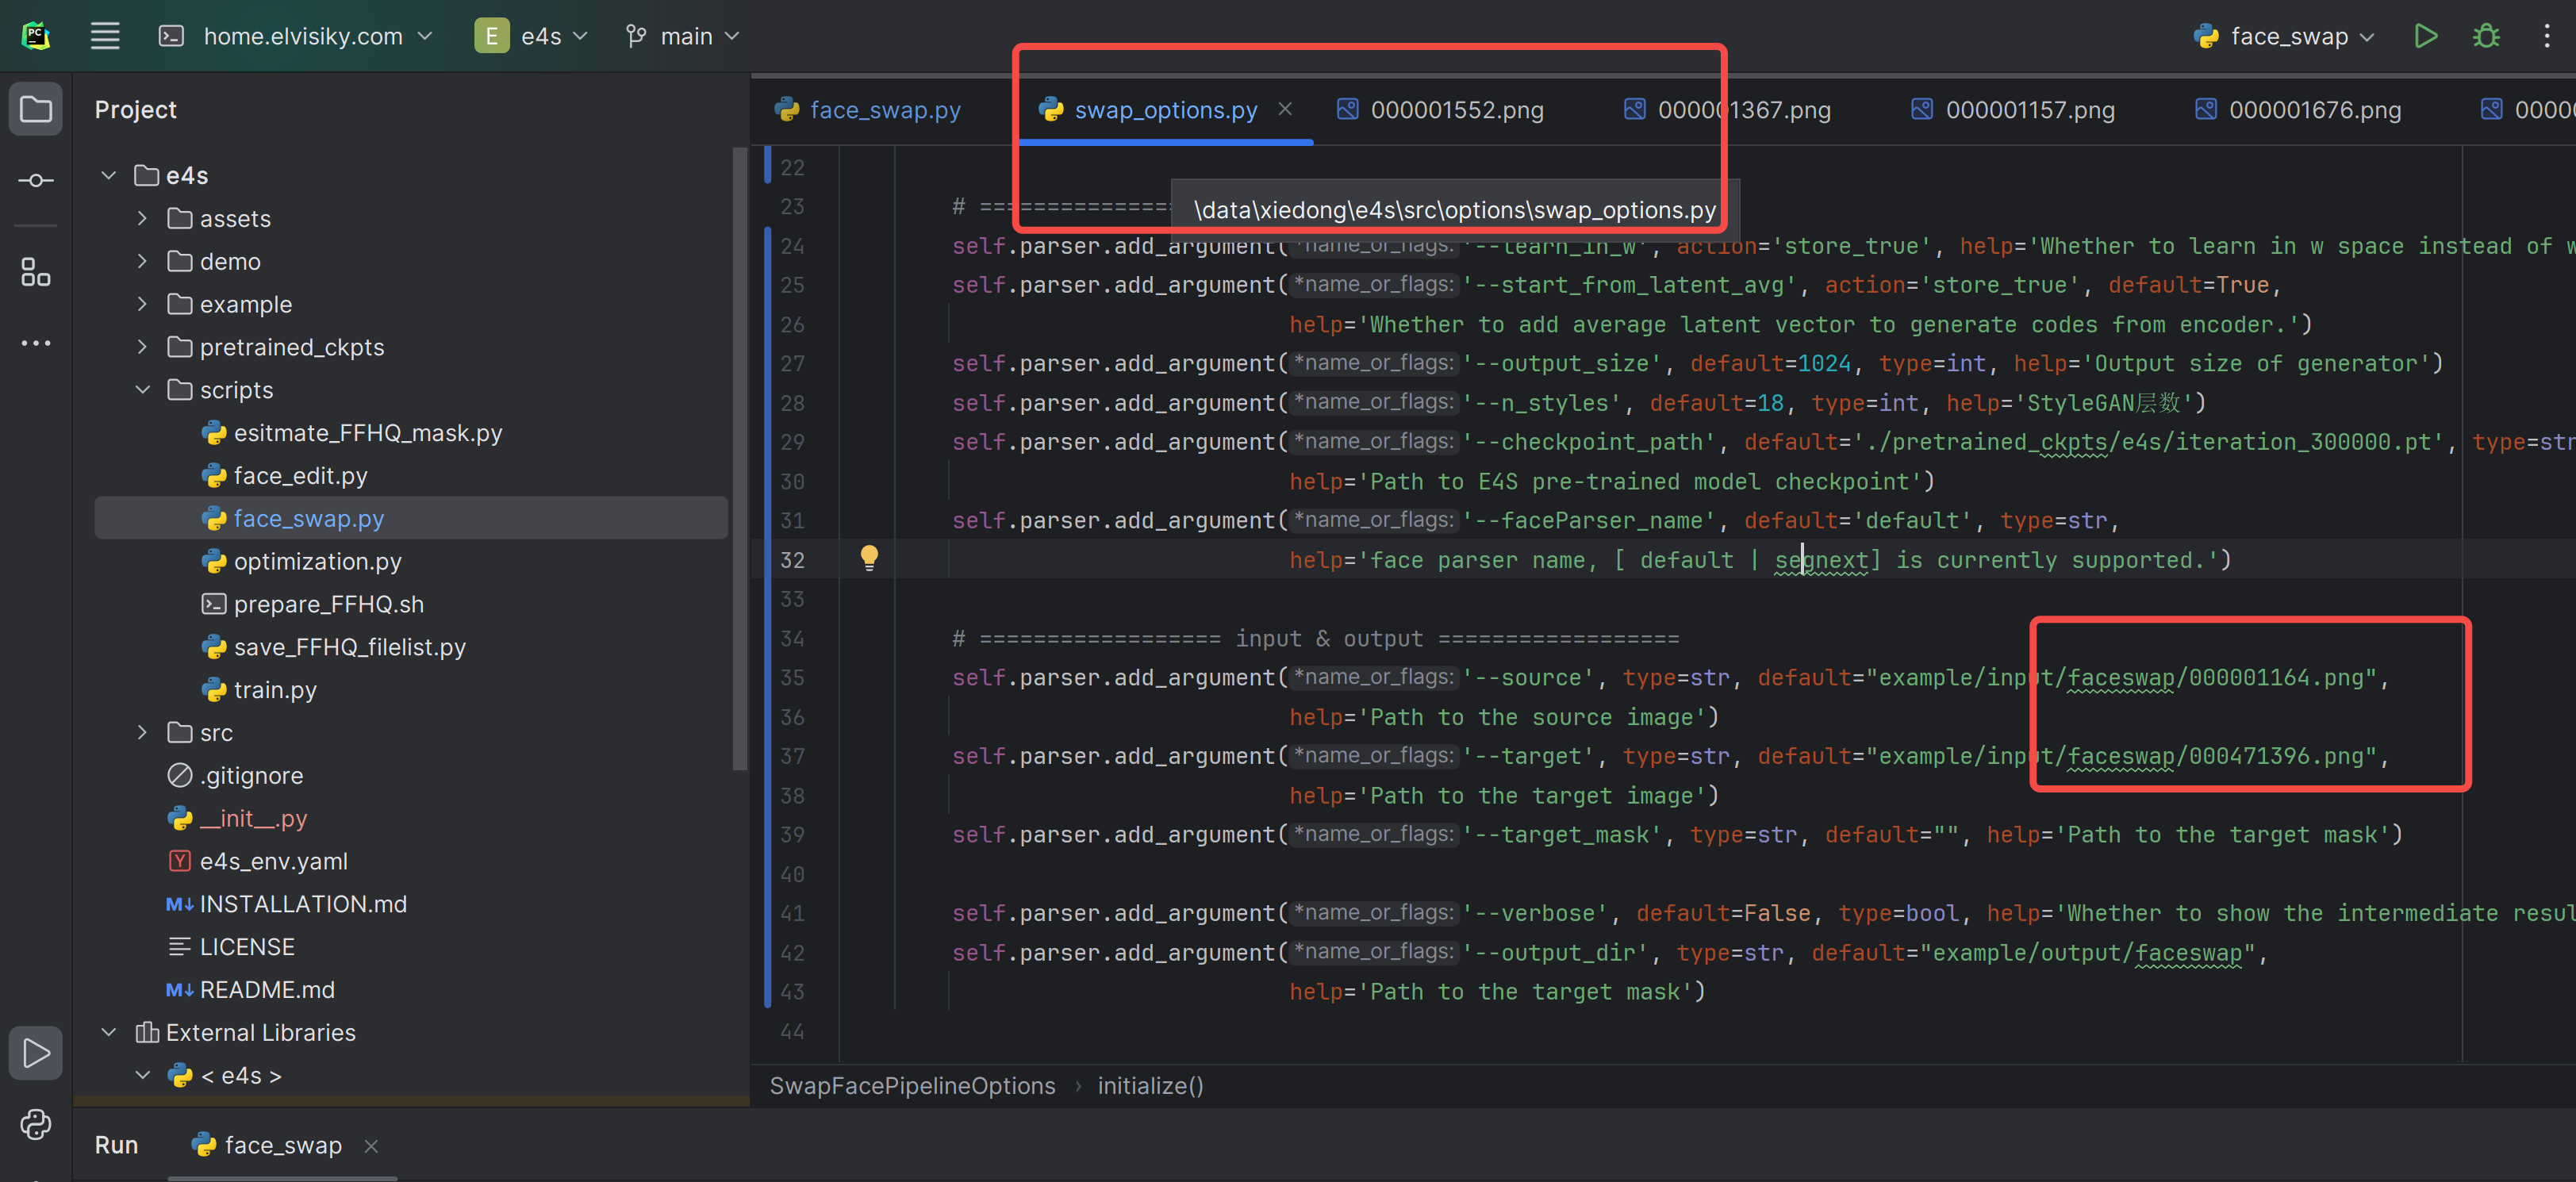Open the PyCharm main hamburger menu
This screenshot has height=1182, width=2576.
105,37
